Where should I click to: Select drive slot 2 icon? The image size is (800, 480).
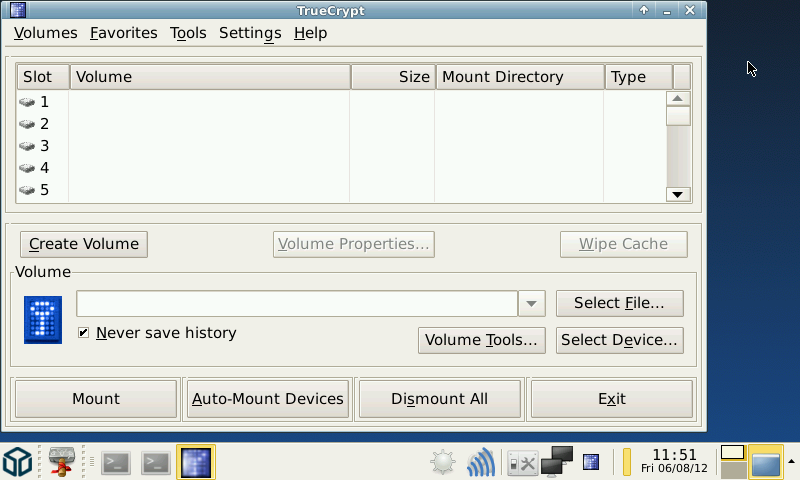(x=27, y=124)
